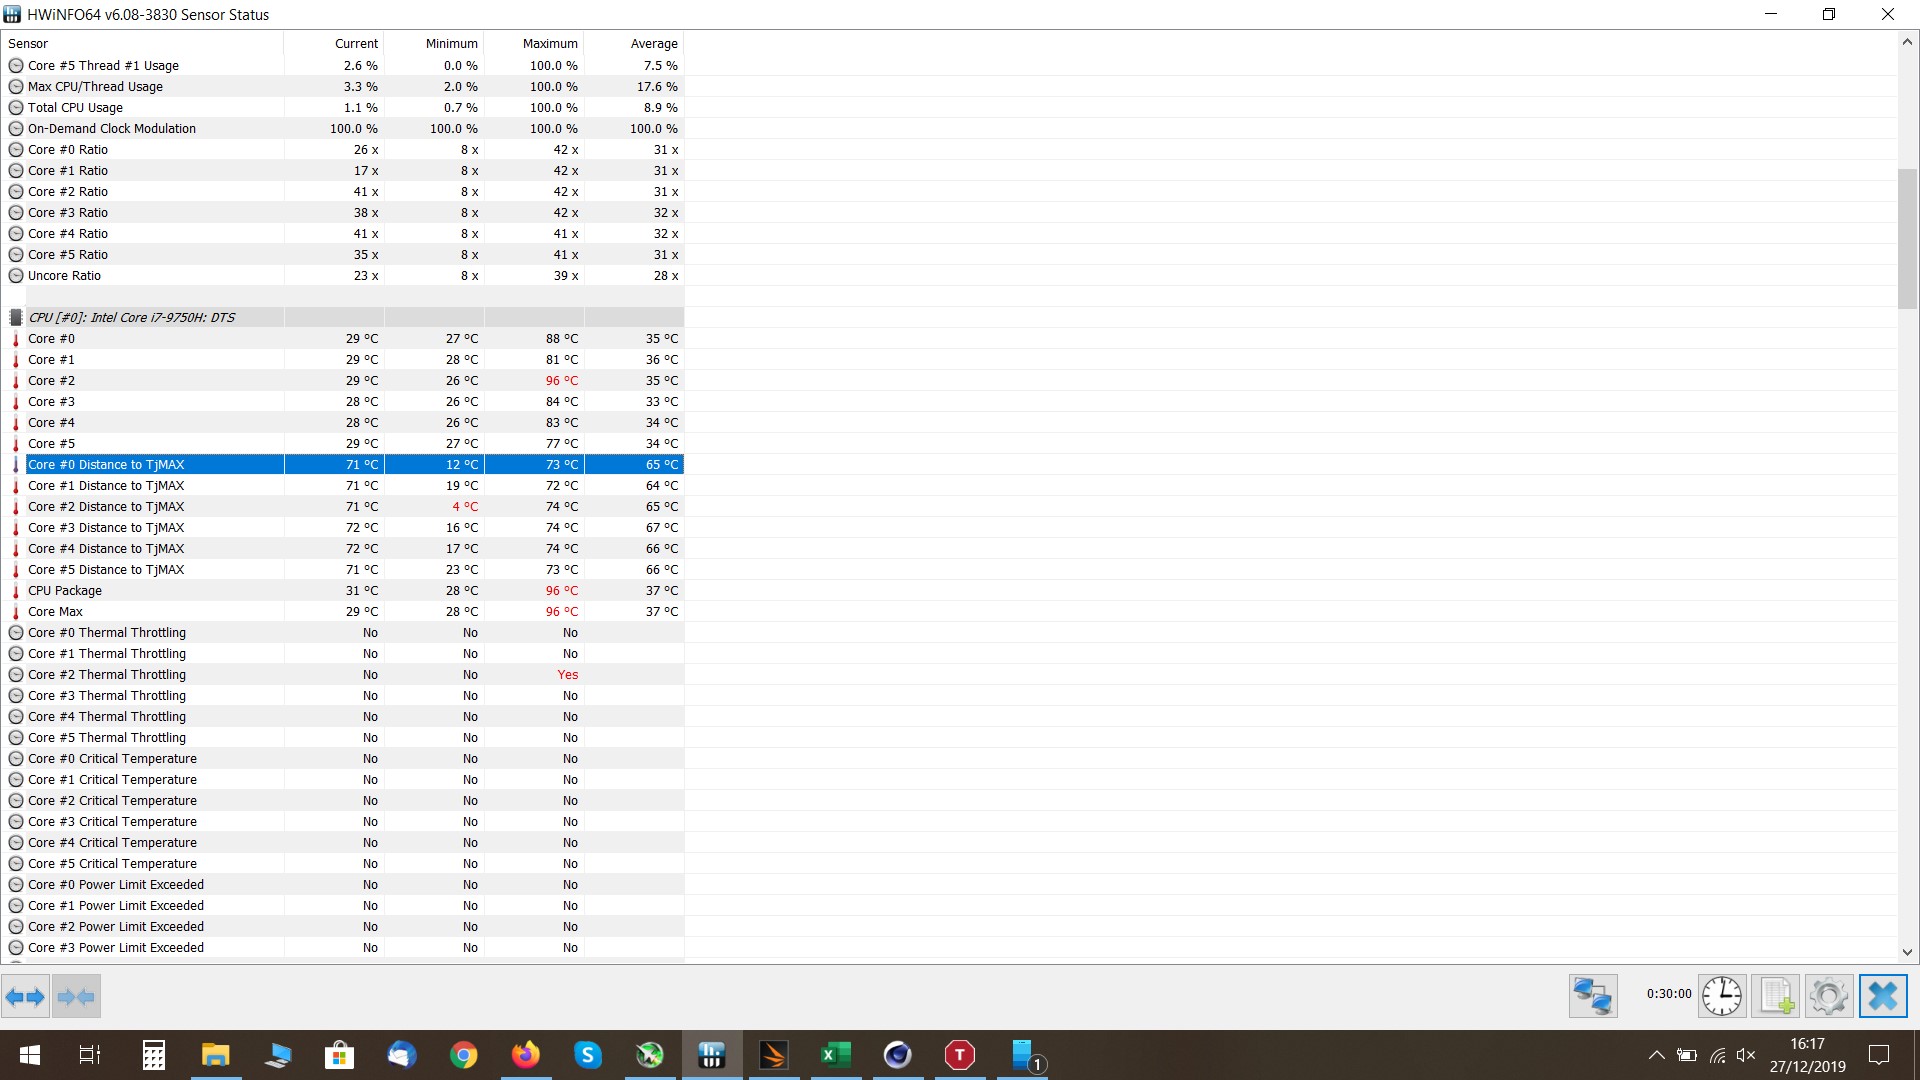Select On-Demand Clock Modulation row
The image size is (1920, 1080).
tap(344, 128)
